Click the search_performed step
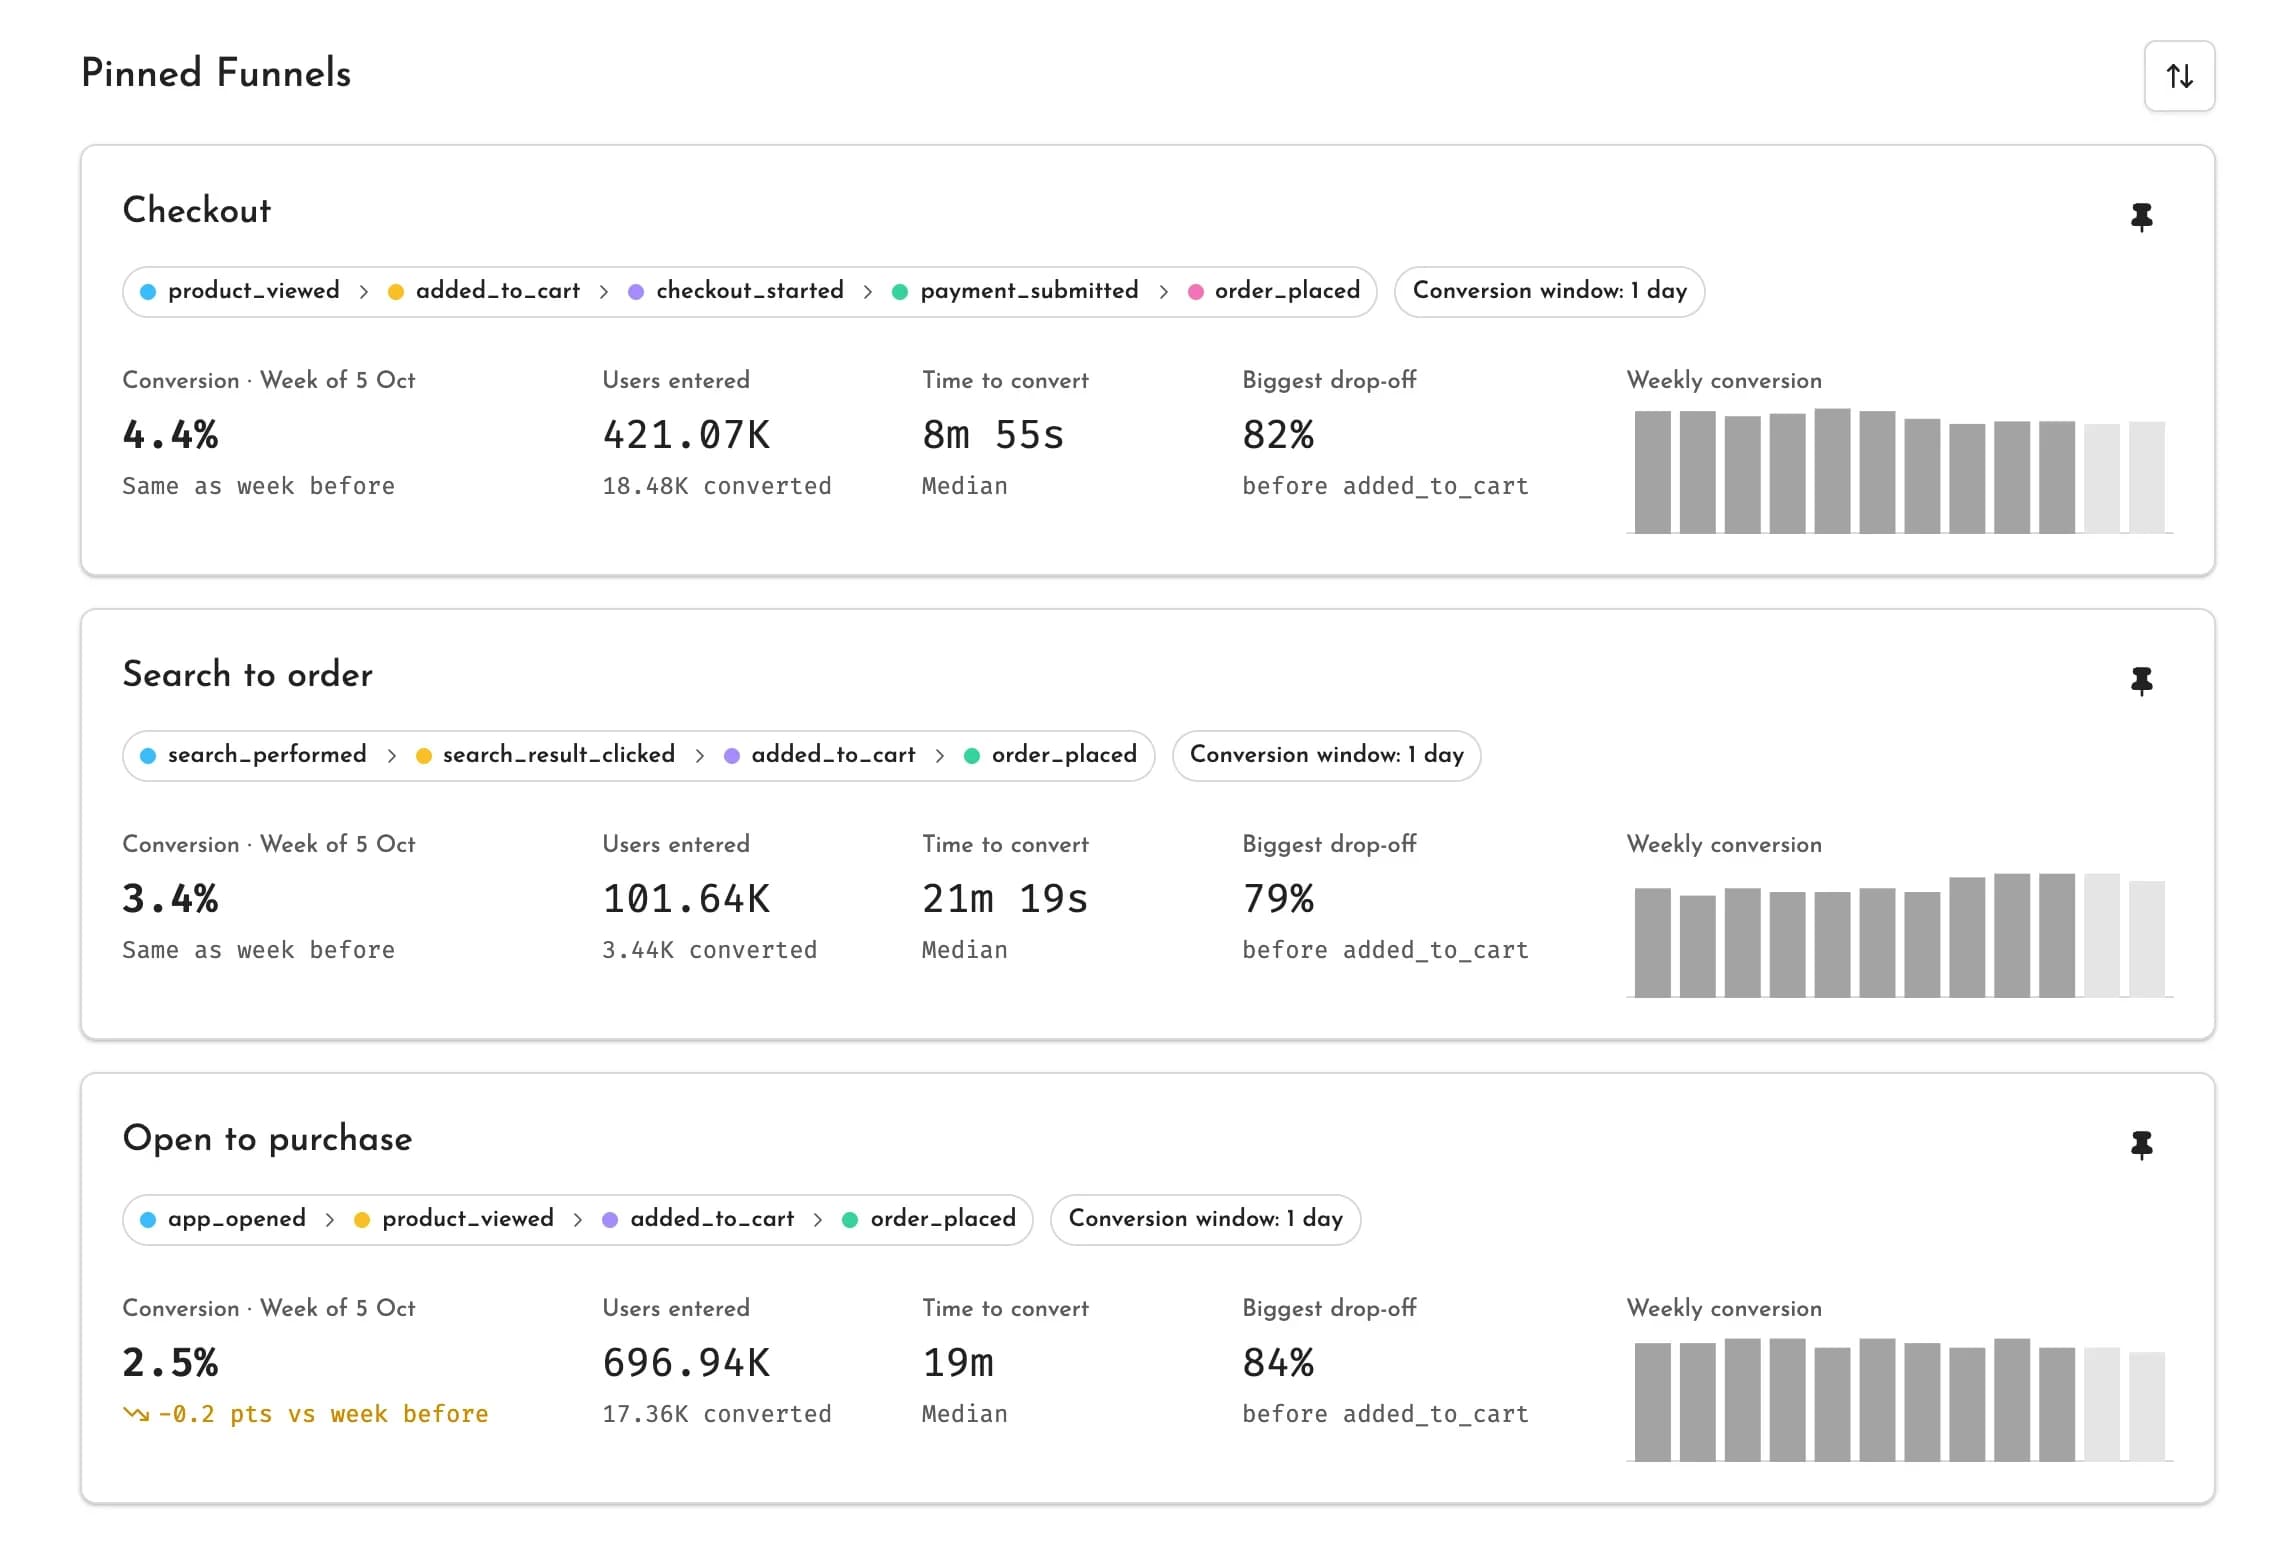2296x1548 pixels. tap(253, 755)
